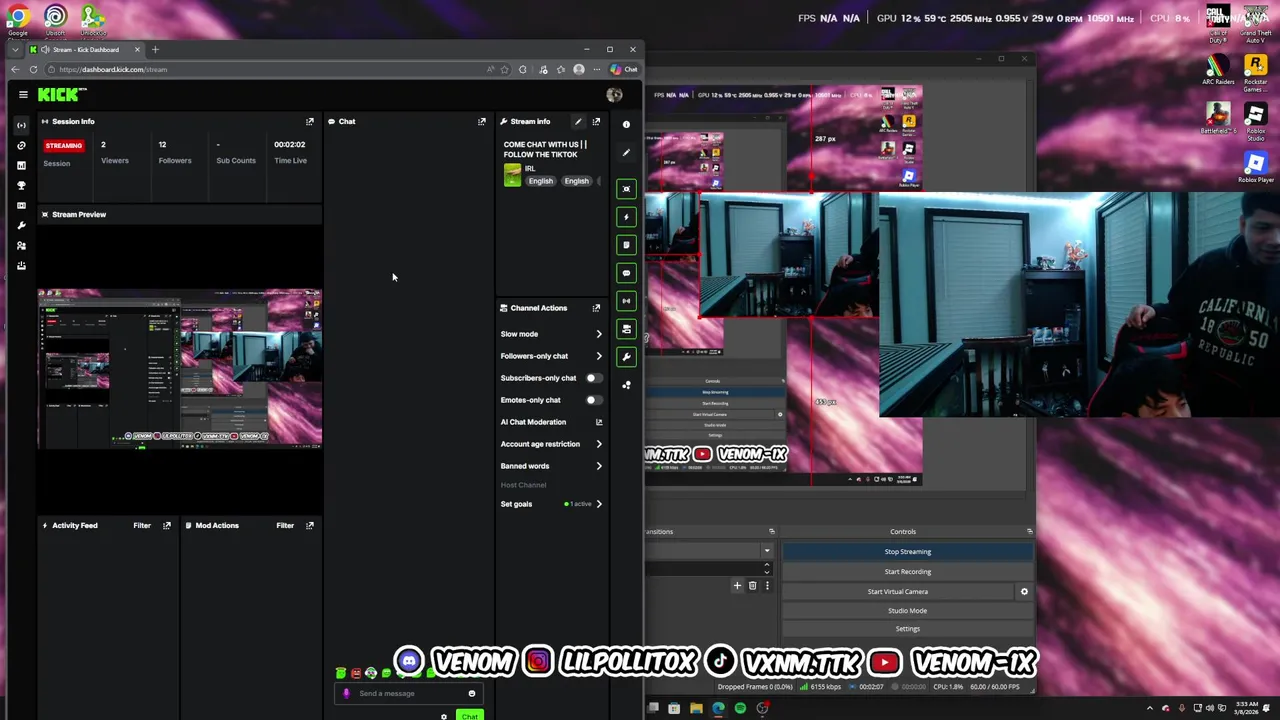
Task: Click the plus button under OBS transitions
Action: tap(737, 586)
